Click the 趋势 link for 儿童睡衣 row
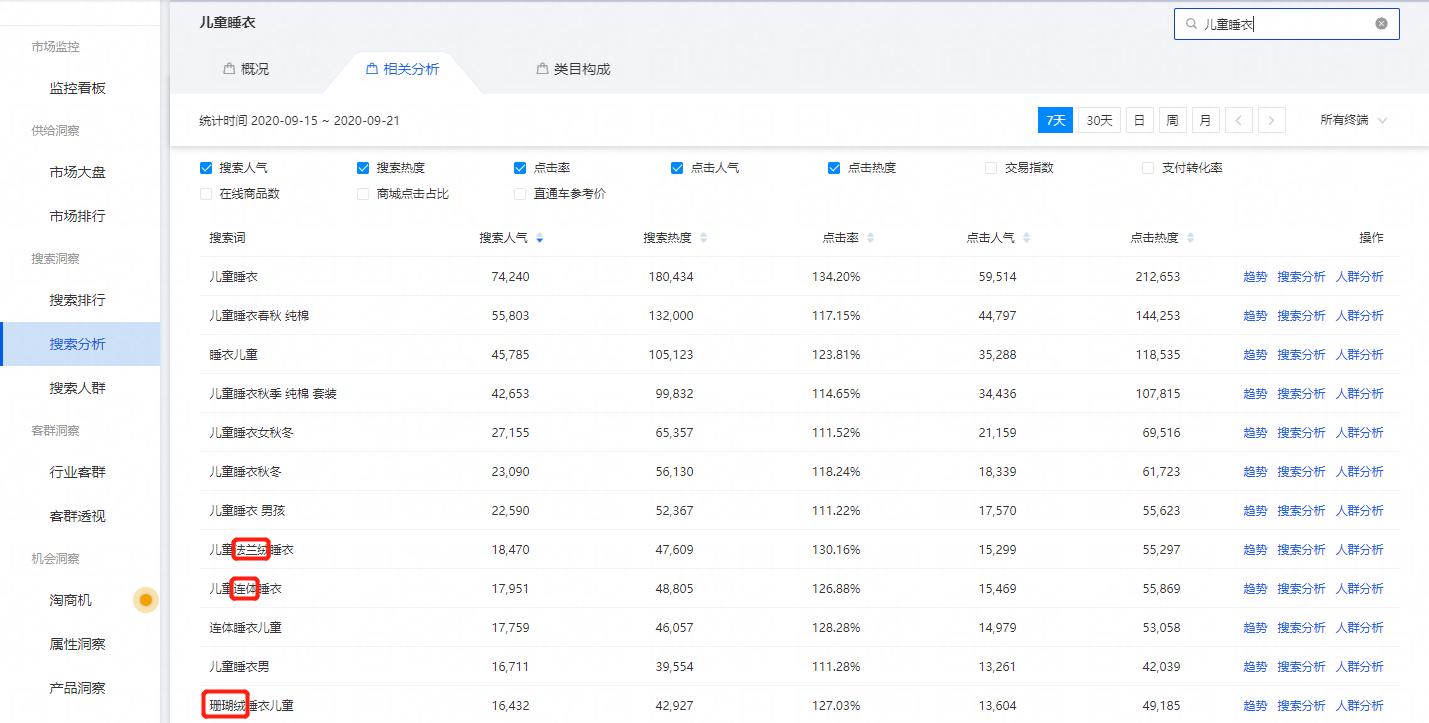The width and height of the screenshot is (1429, 723). (1254, 276)
